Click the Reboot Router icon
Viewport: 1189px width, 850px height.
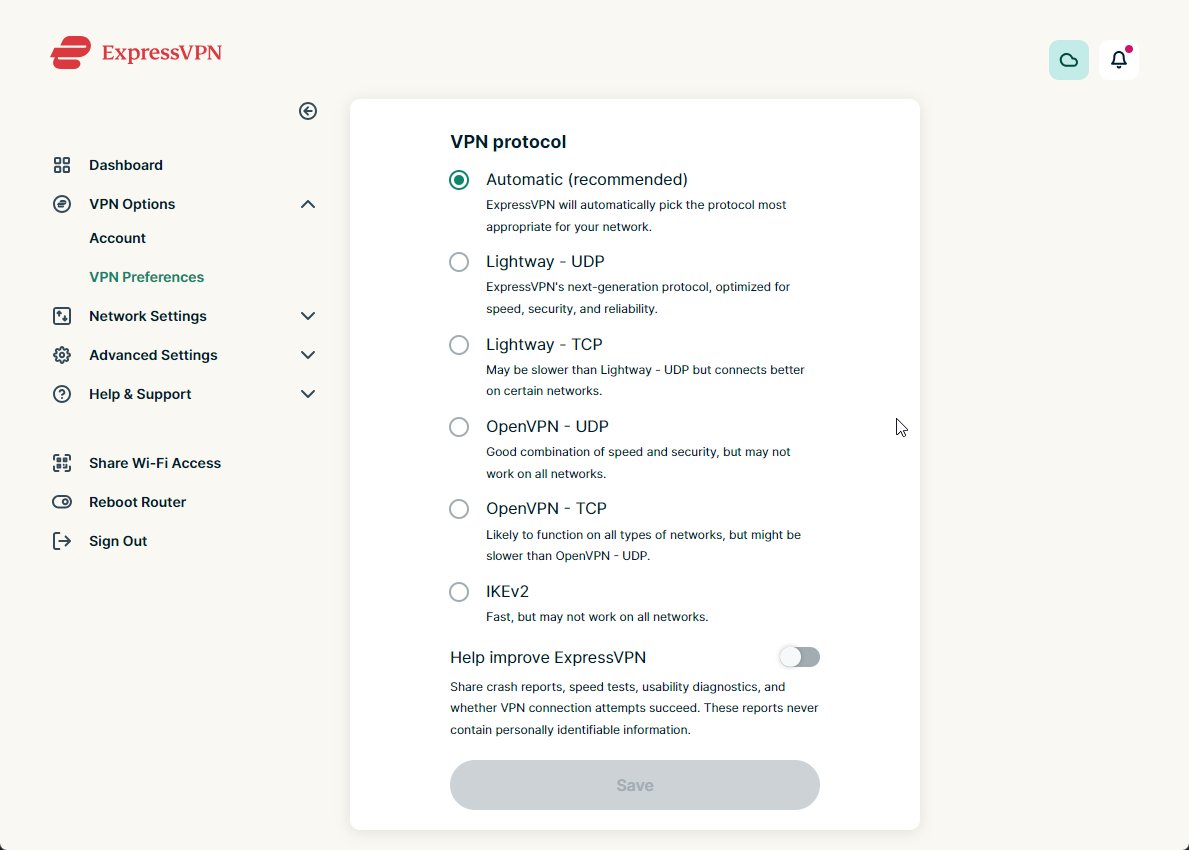point(62,502)
